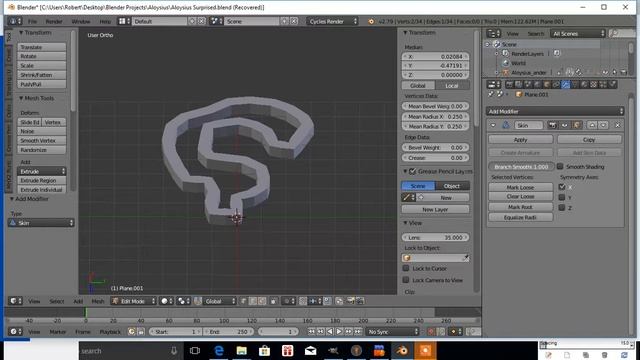Open All Scenes outliner filter dropdown

(x=578, y=33)
